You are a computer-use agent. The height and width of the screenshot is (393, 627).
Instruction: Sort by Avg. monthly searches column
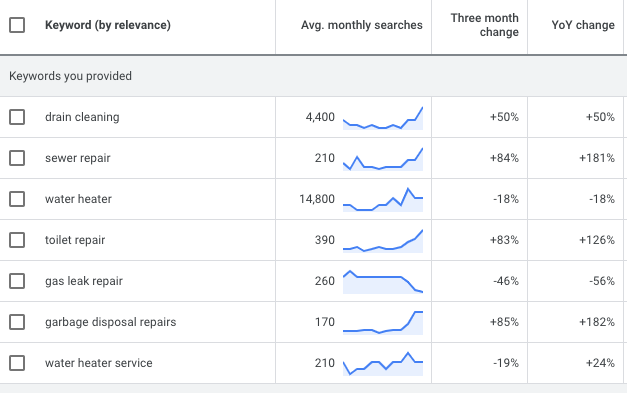[x=361, y=25]
